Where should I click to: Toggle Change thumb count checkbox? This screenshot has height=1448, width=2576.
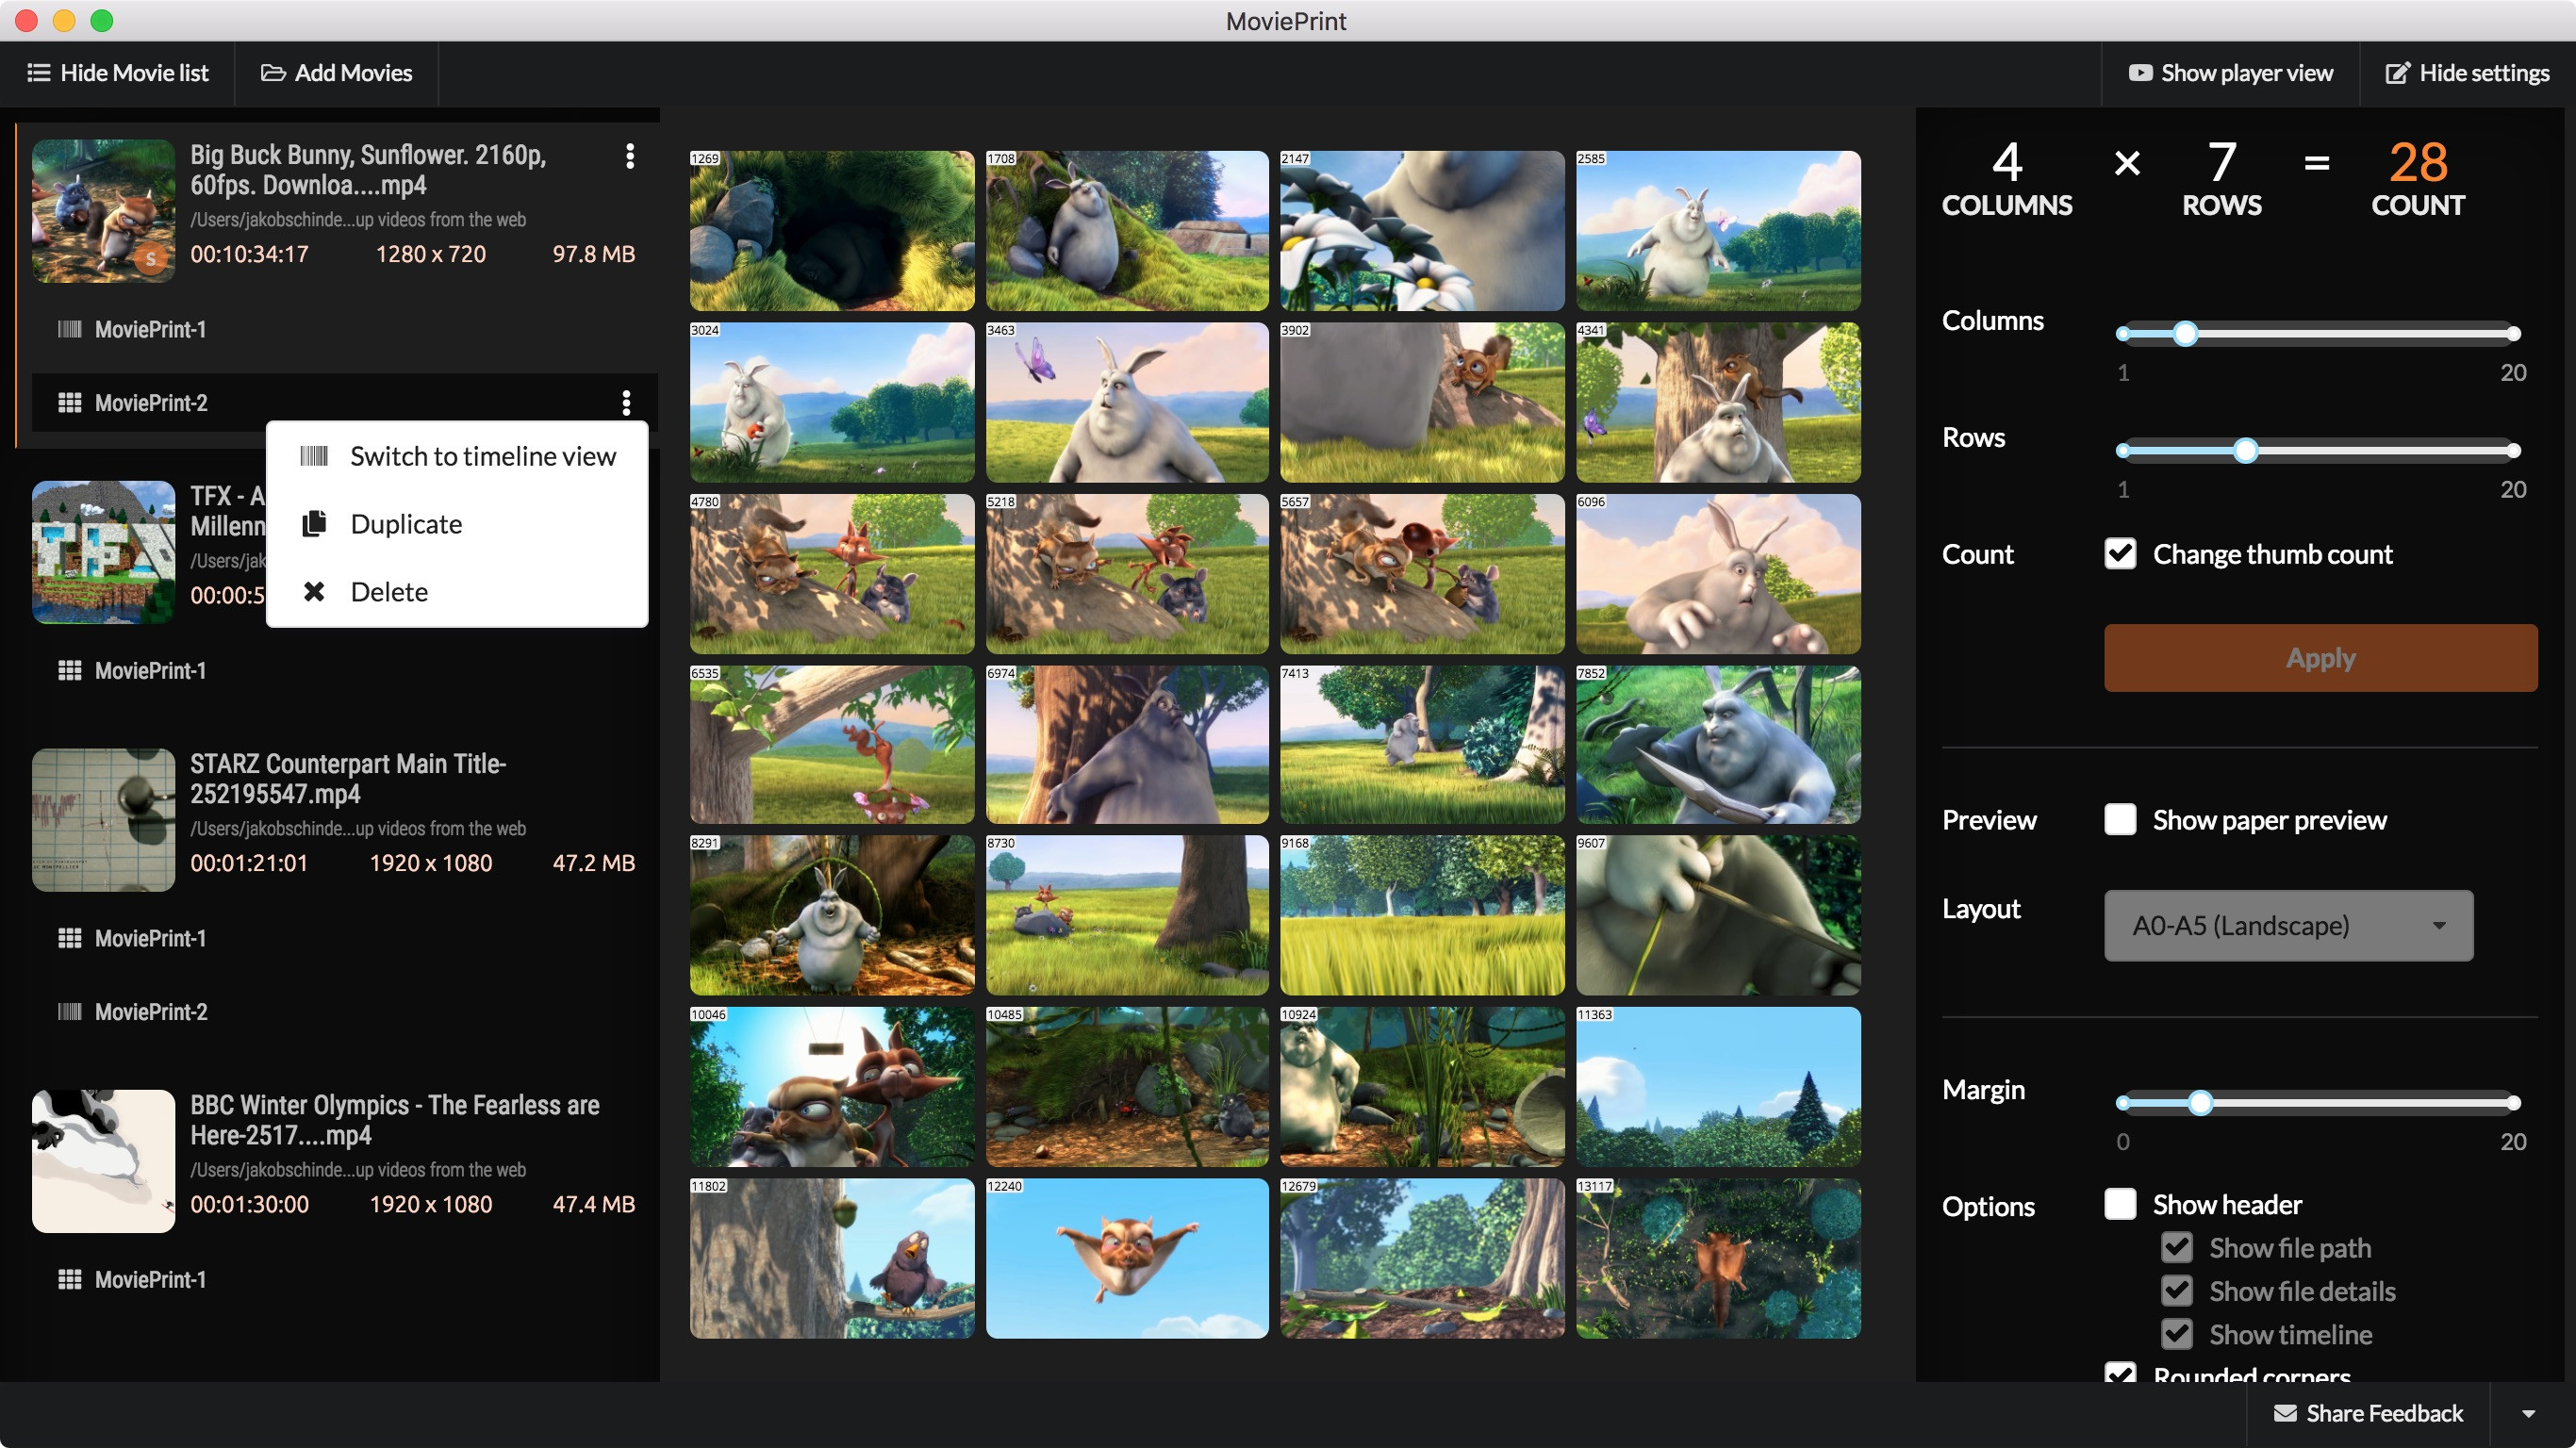(2120, 553)
